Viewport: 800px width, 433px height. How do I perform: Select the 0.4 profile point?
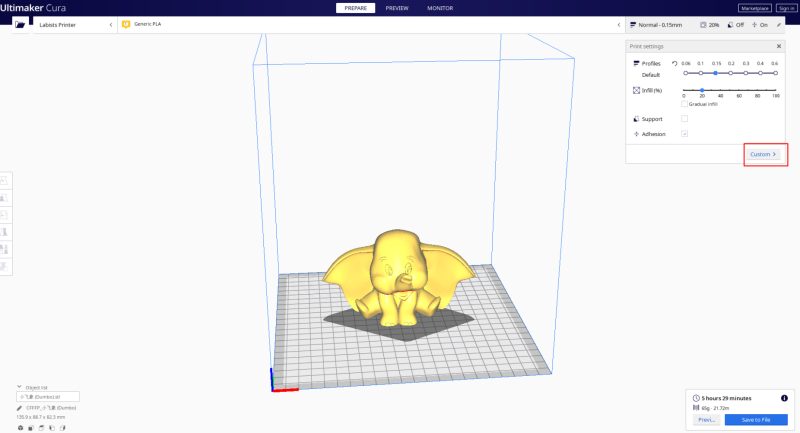coord(760,73)
